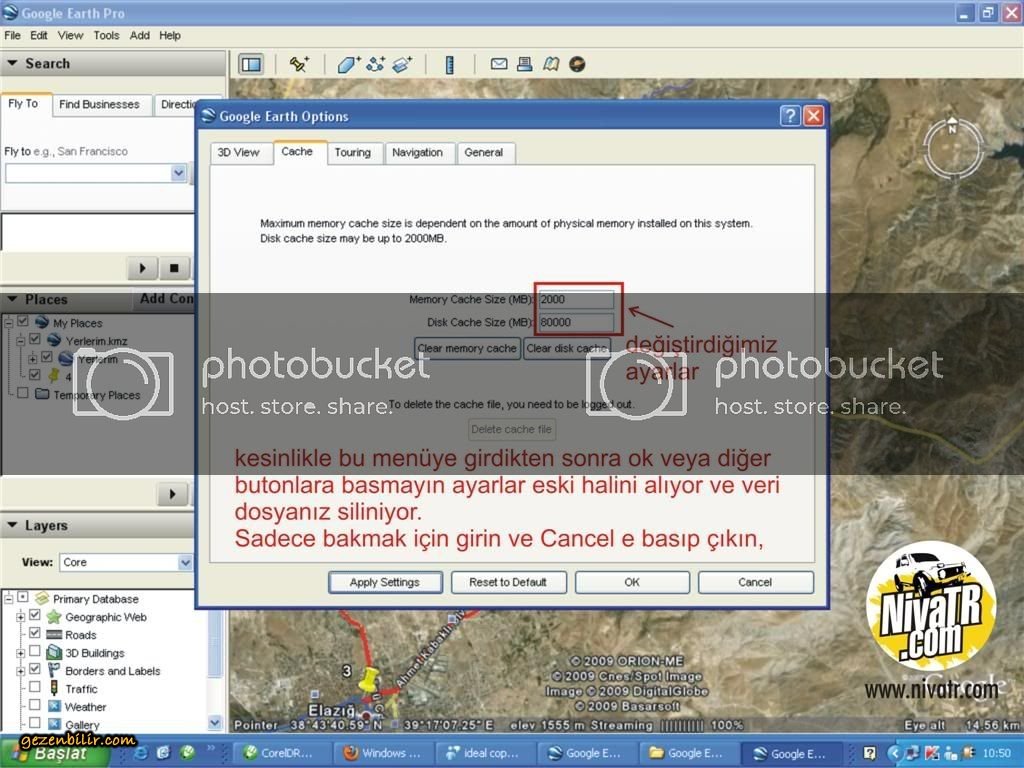Open the Ruler measurement tool

coord(450,64)
